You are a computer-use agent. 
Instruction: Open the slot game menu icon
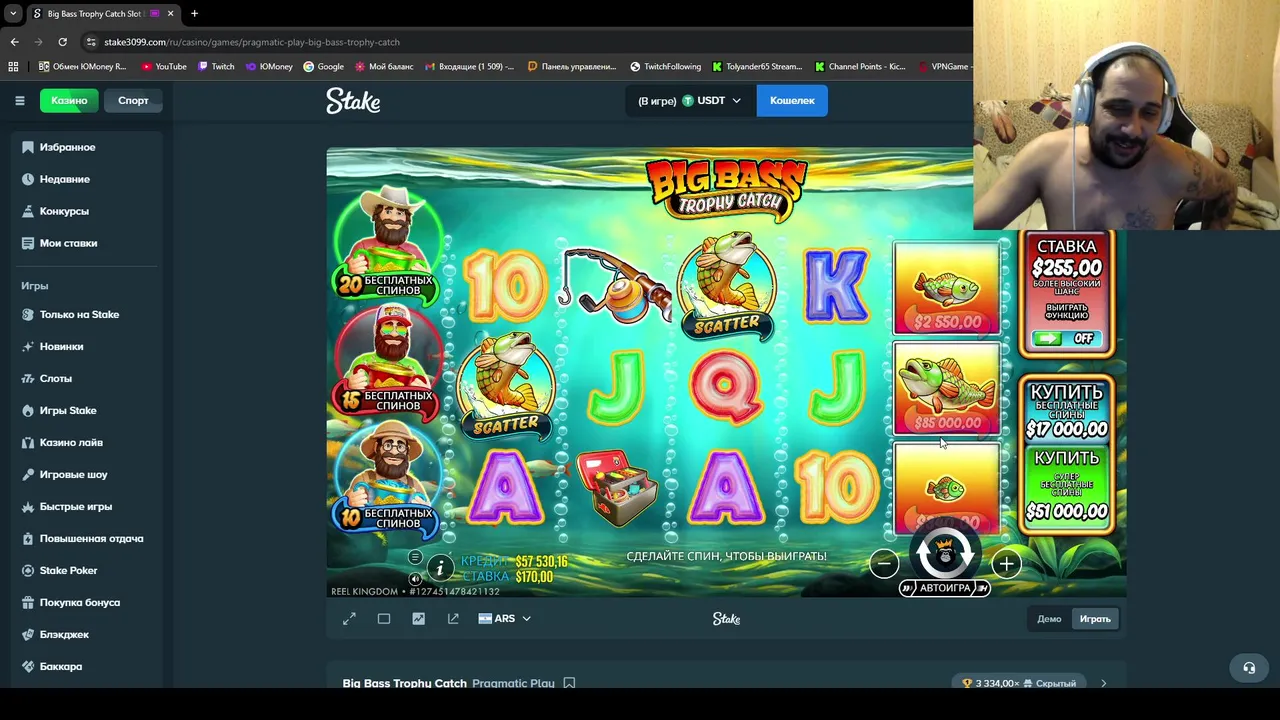coord(415,557)
